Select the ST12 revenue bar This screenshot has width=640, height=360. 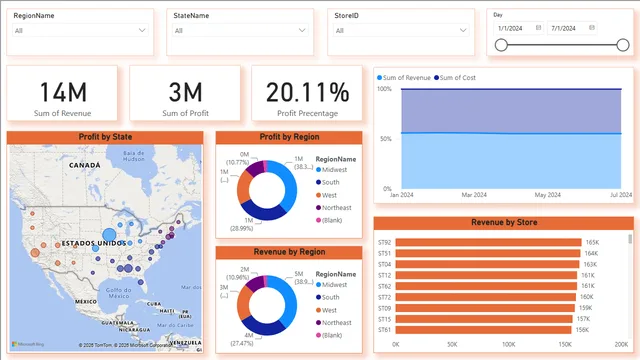[486, 276]
